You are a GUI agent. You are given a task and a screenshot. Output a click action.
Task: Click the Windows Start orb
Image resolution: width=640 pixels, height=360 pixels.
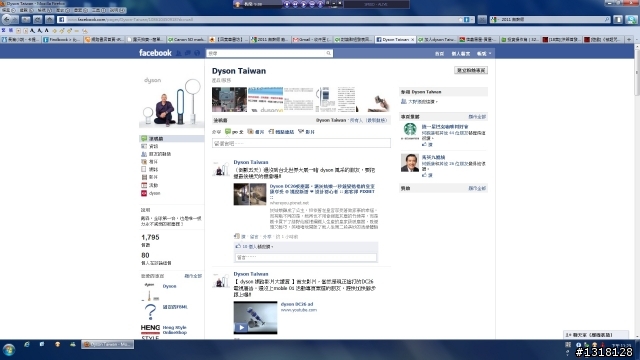tap(9, 349)
